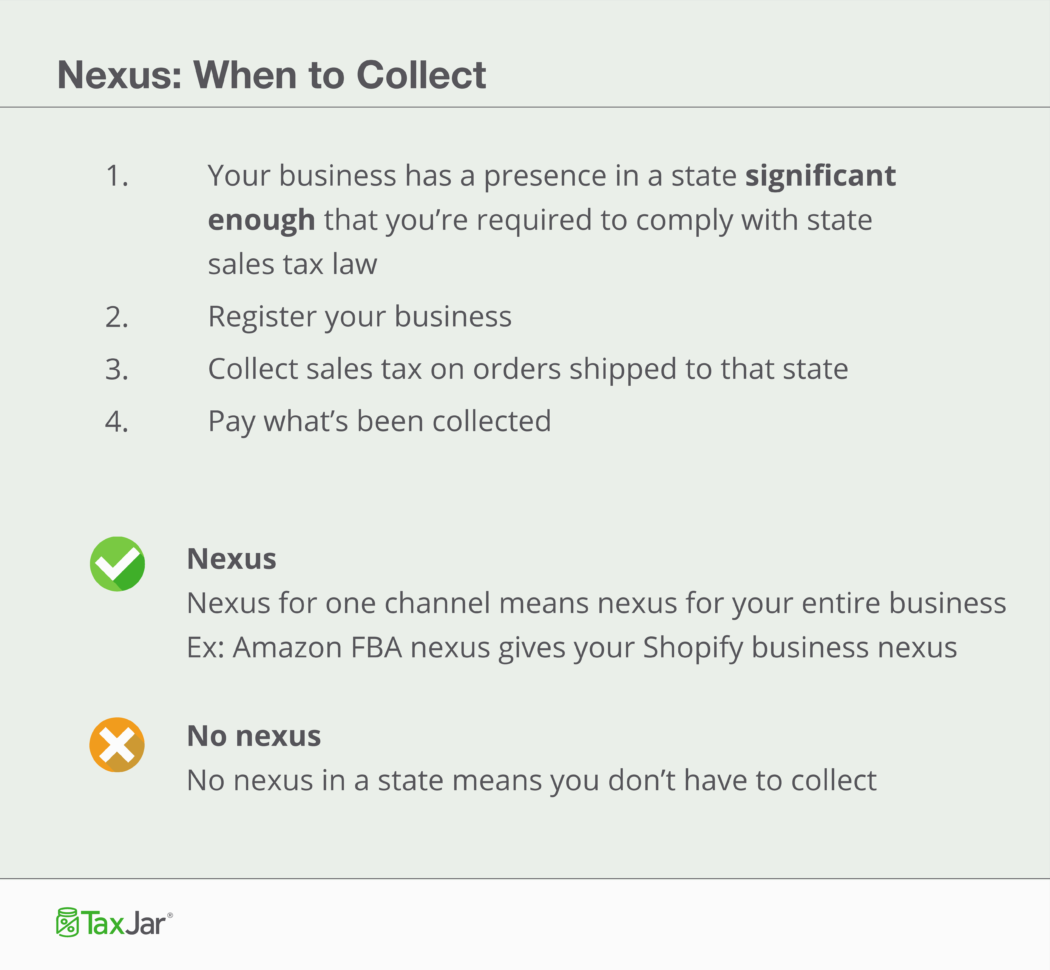Select 'Collect sales tax on orders' line

click(527, 369)
